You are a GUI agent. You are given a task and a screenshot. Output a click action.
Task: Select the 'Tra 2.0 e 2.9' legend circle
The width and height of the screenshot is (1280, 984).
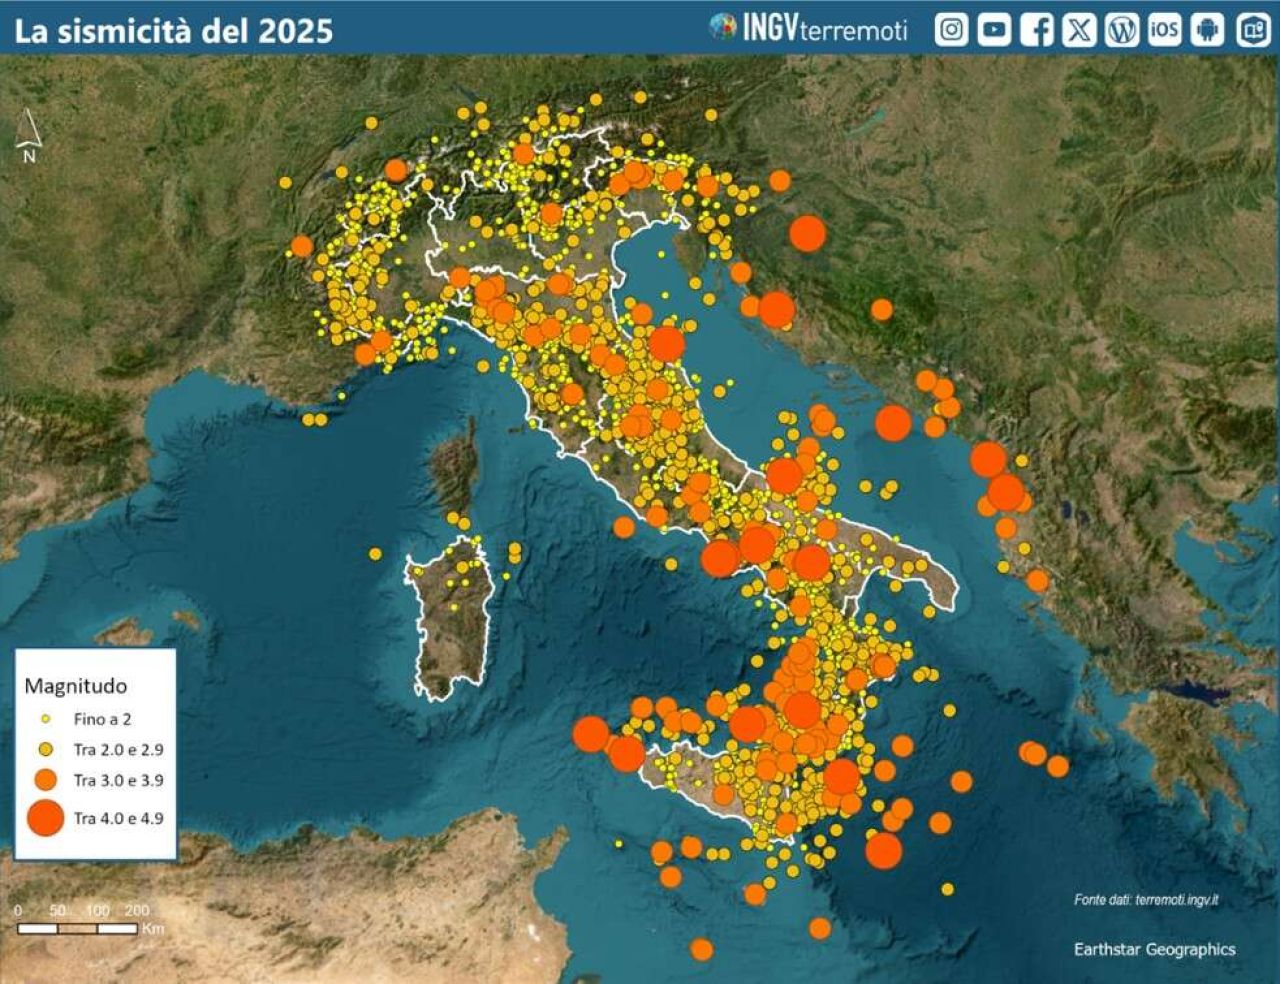(x=45, y=749)
